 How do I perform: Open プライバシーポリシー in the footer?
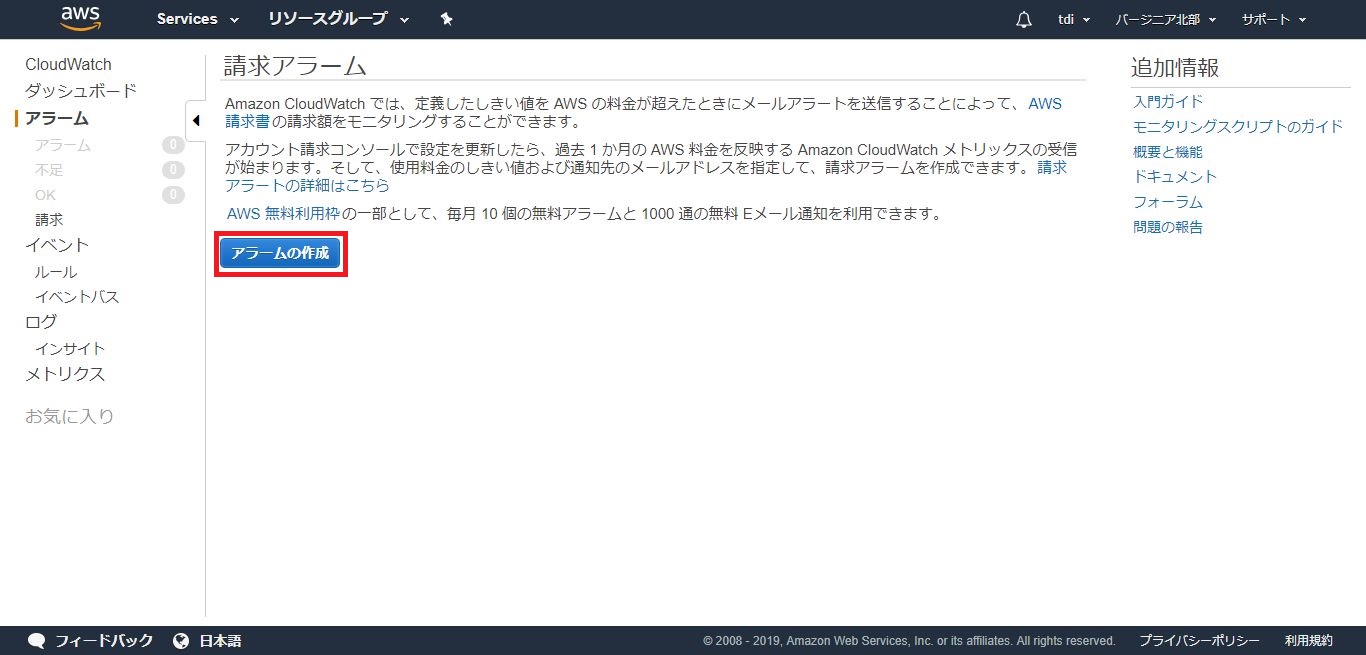1199,641
